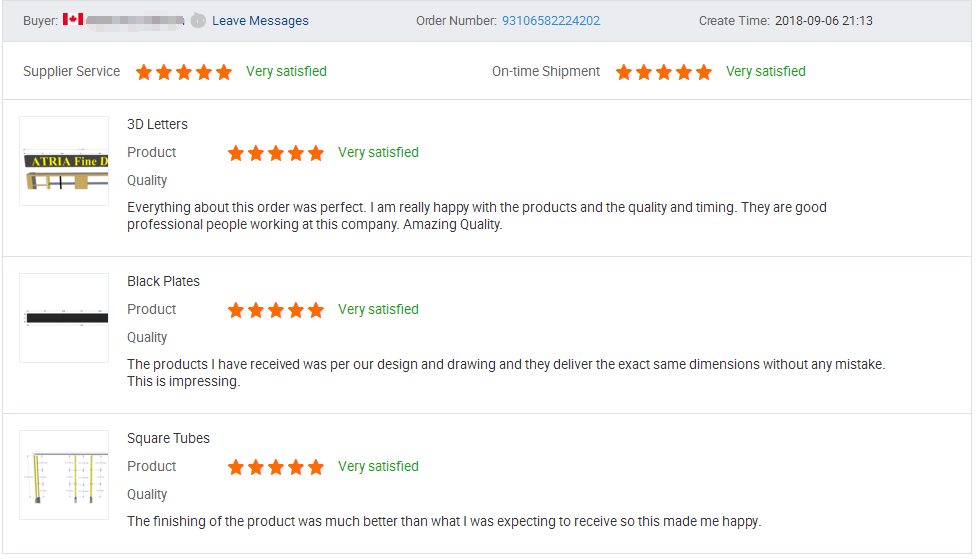The image size is (976, 559).
Task: Click the third On-time Shipment star
Action: point(664,72)
